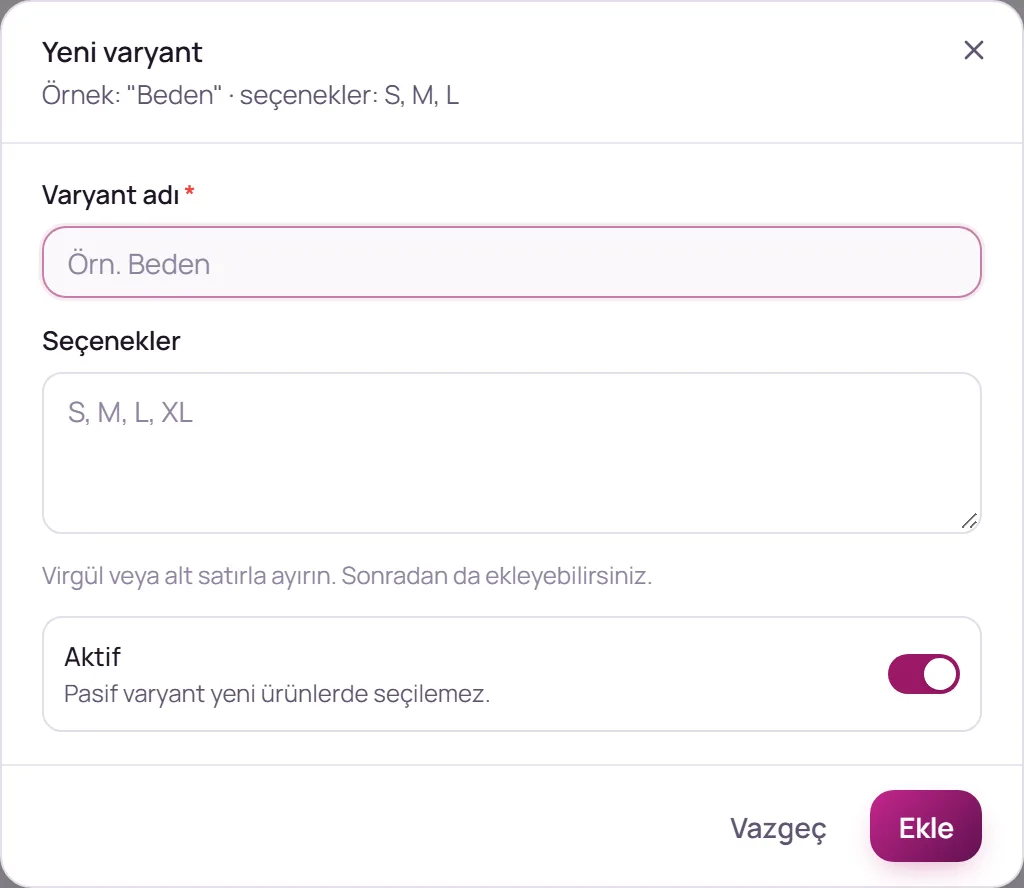Viewport: 1024px width, 888px height.
Task: Click the "Yeni varyant" dialog title
Action: [122, 52]
